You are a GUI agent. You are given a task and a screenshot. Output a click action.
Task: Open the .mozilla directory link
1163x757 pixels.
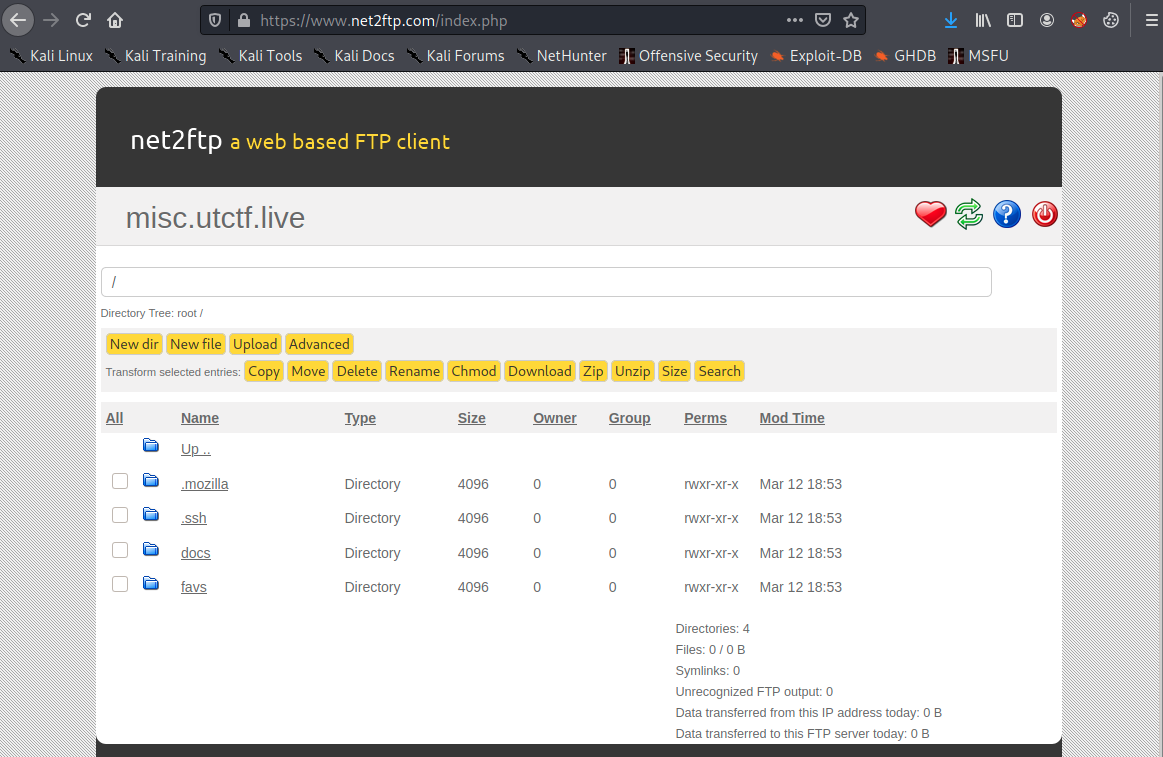205,484
